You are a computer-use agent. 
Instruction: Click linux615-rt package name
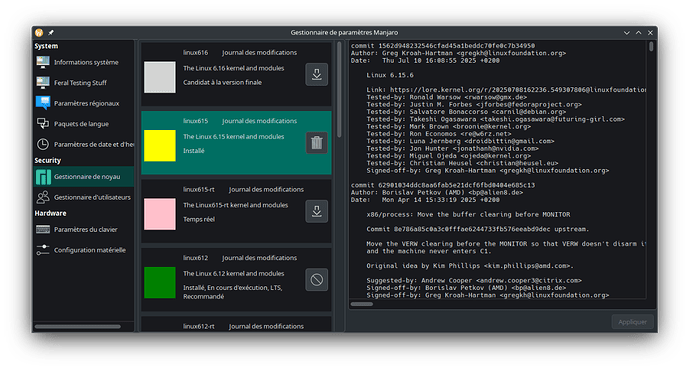(199, 189)
